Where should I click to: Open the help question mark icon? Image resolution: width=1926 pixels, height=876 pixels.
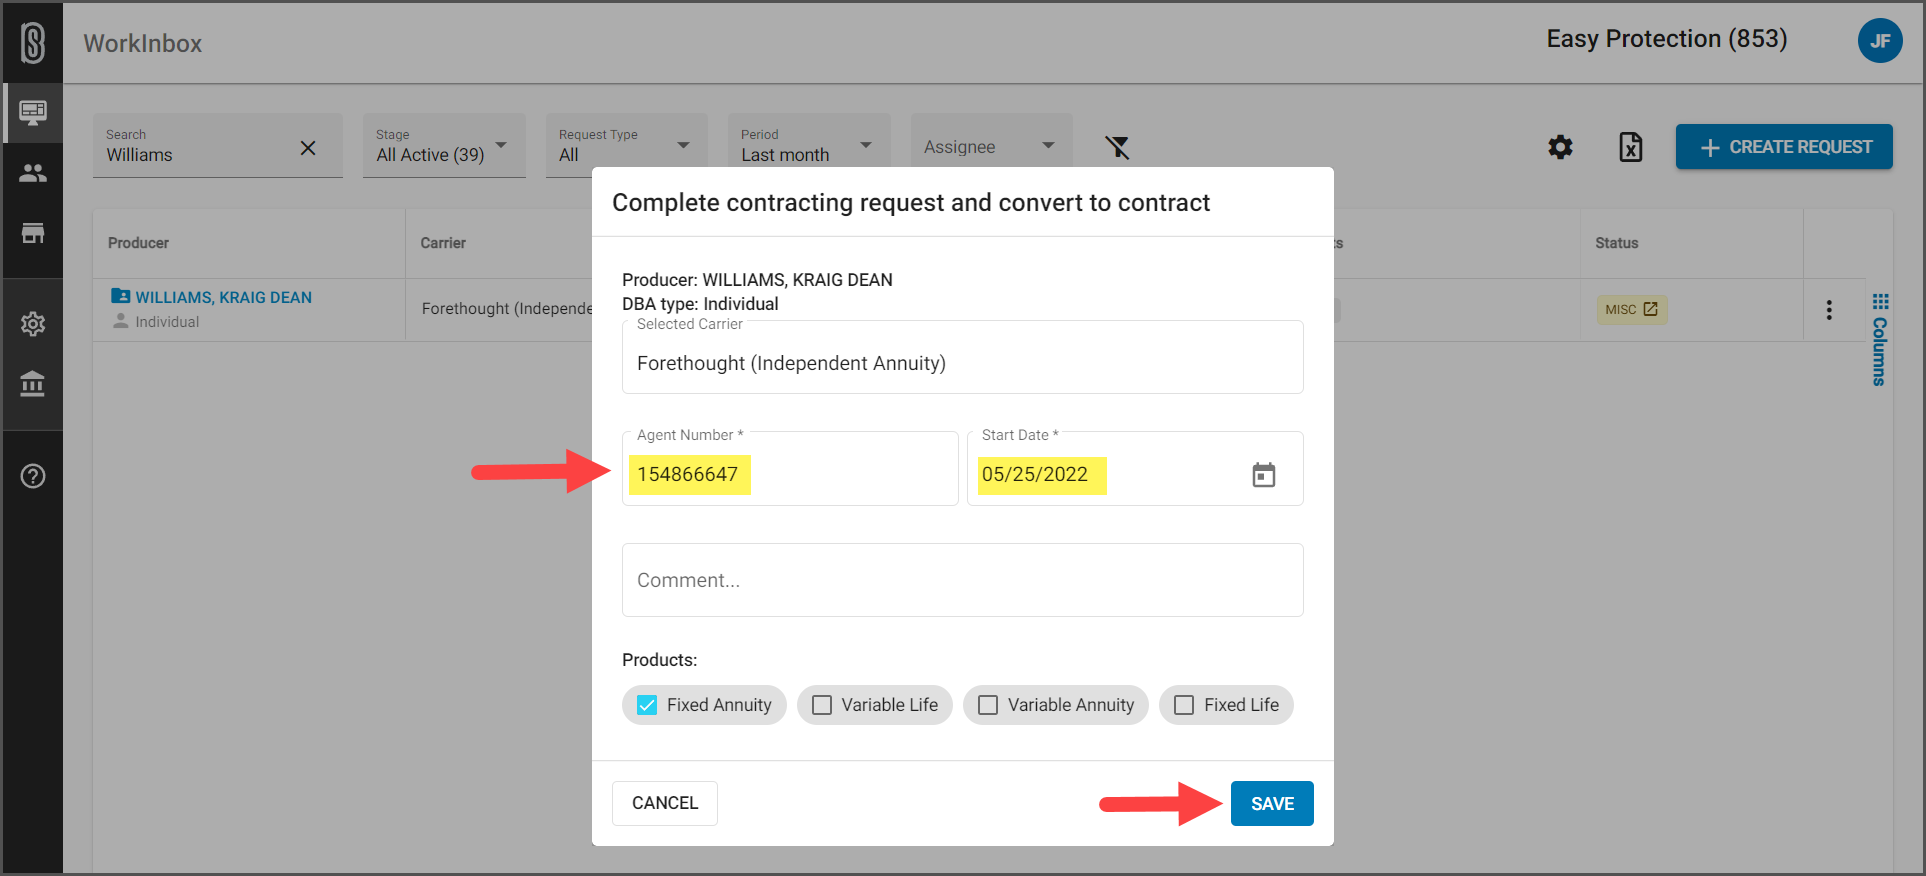click(33, 476)
